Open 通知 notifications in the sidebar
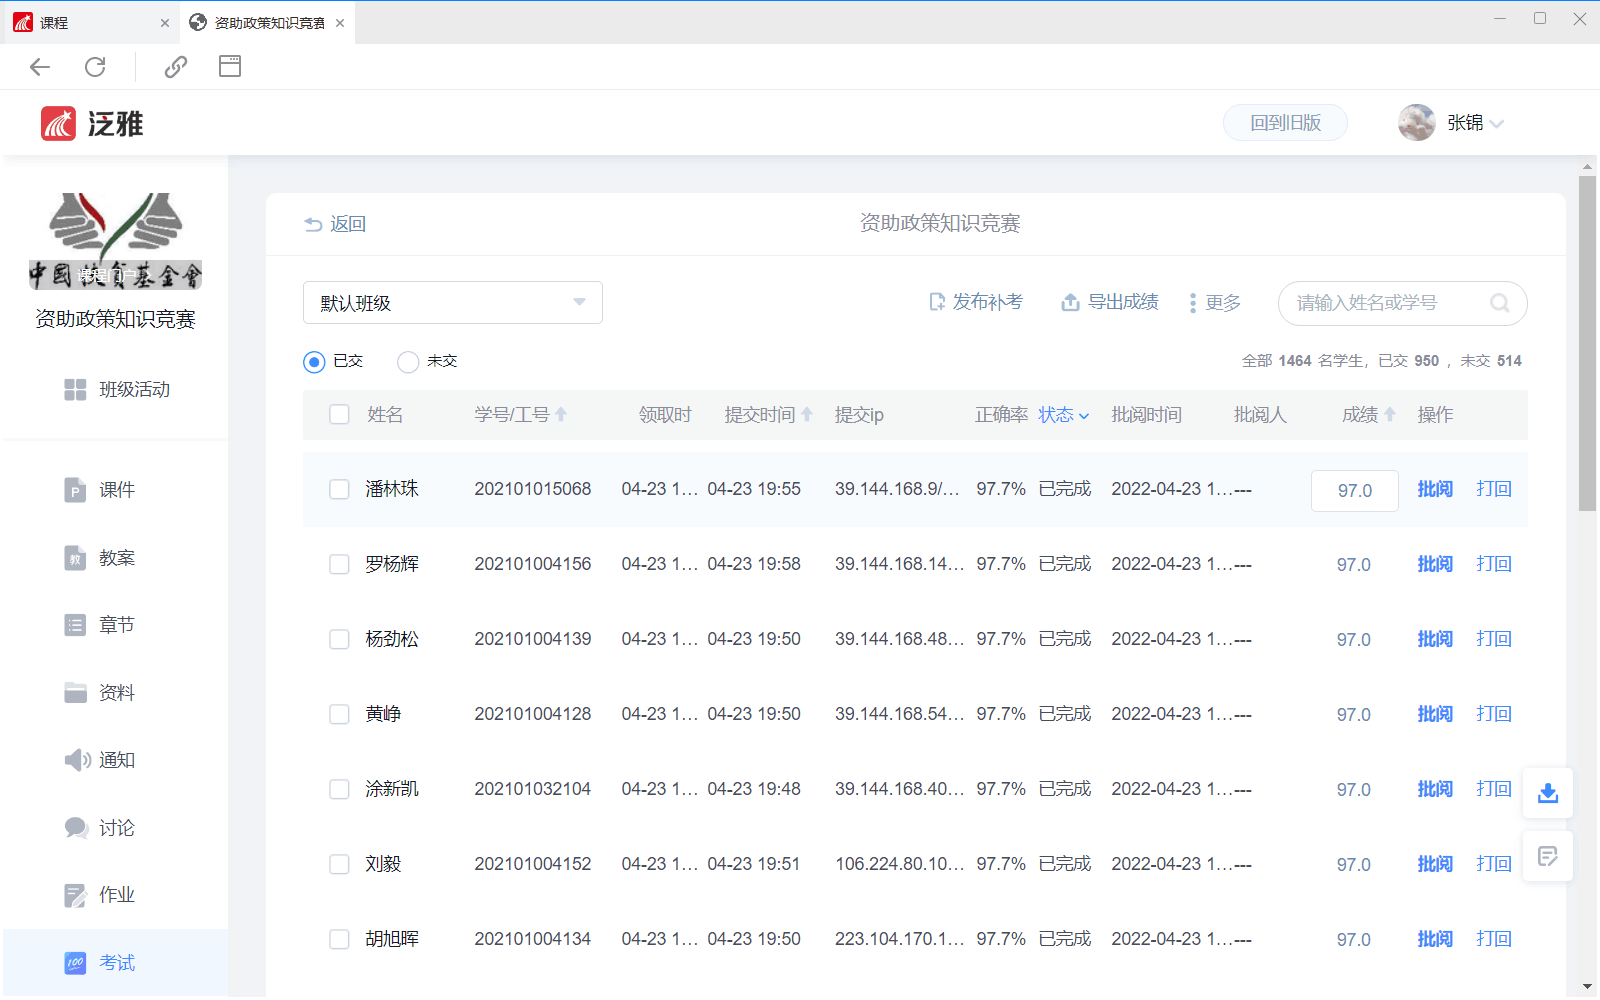1600x1000 pixels. tap(116, 760)
